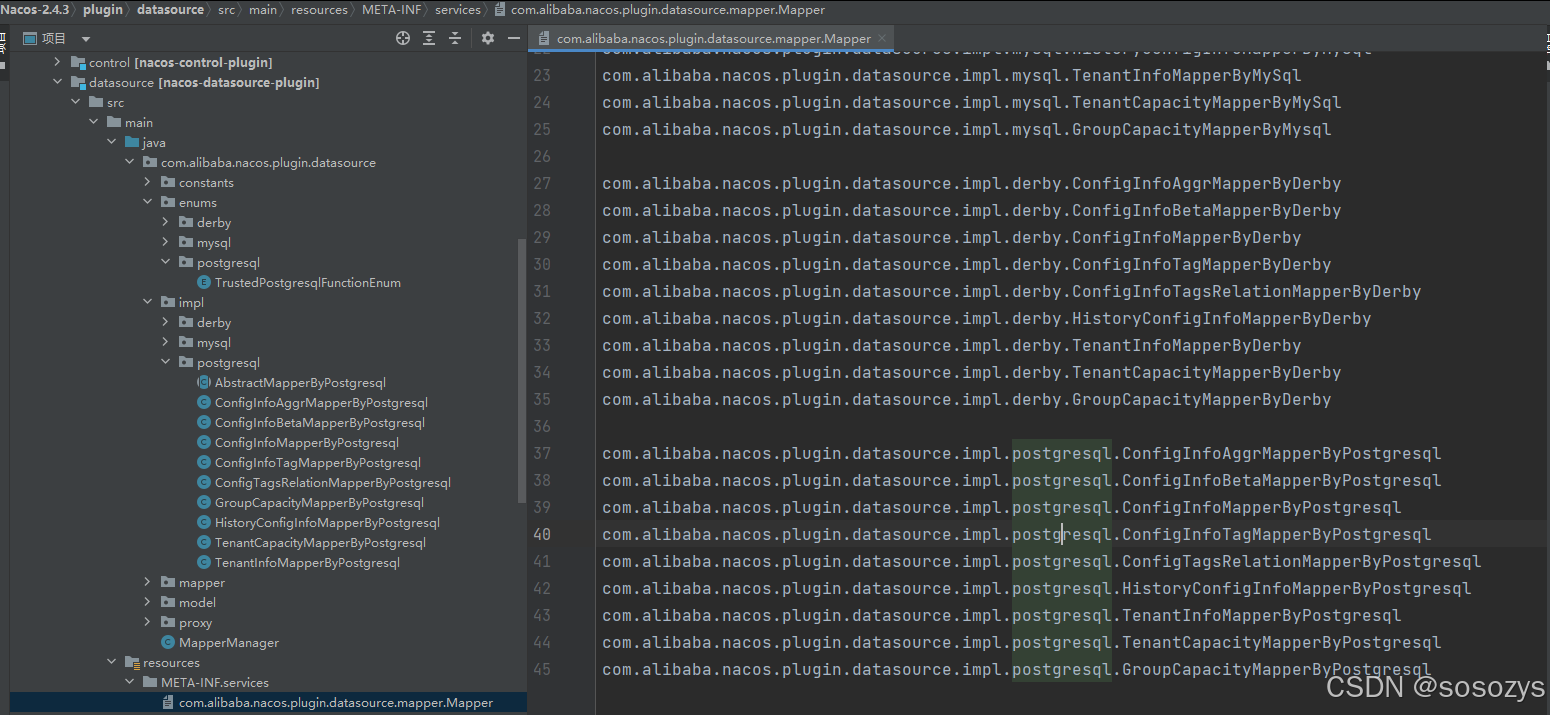1550x715 pixels.
Task: Click line 41 ConfigTagsRelationMapperByPostgresql entry
Action: 1041,561
